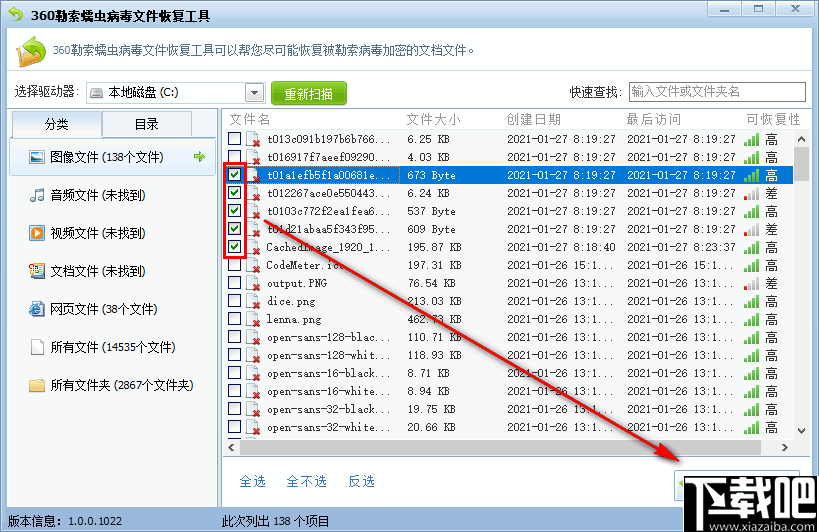The width and height of the screenshot is (819, 532).
Task: Click the web files browser icon
Action: (x=37, y=309)
